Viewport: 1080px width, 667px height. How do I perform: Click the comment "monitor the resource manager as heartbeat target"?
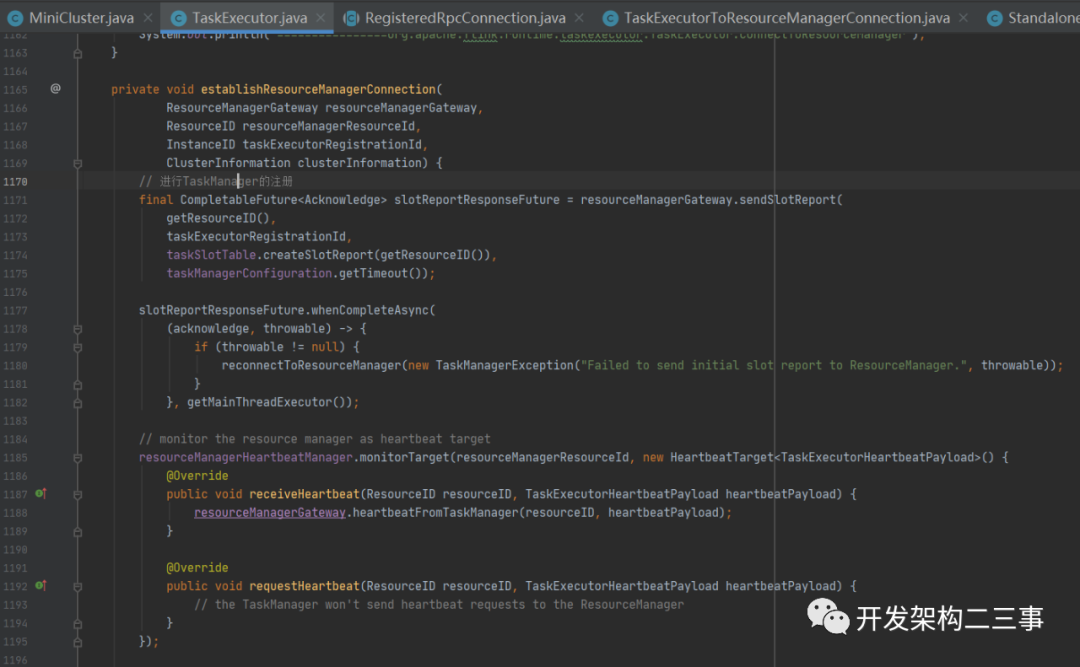pyautogui.click(x=315, y=439)
